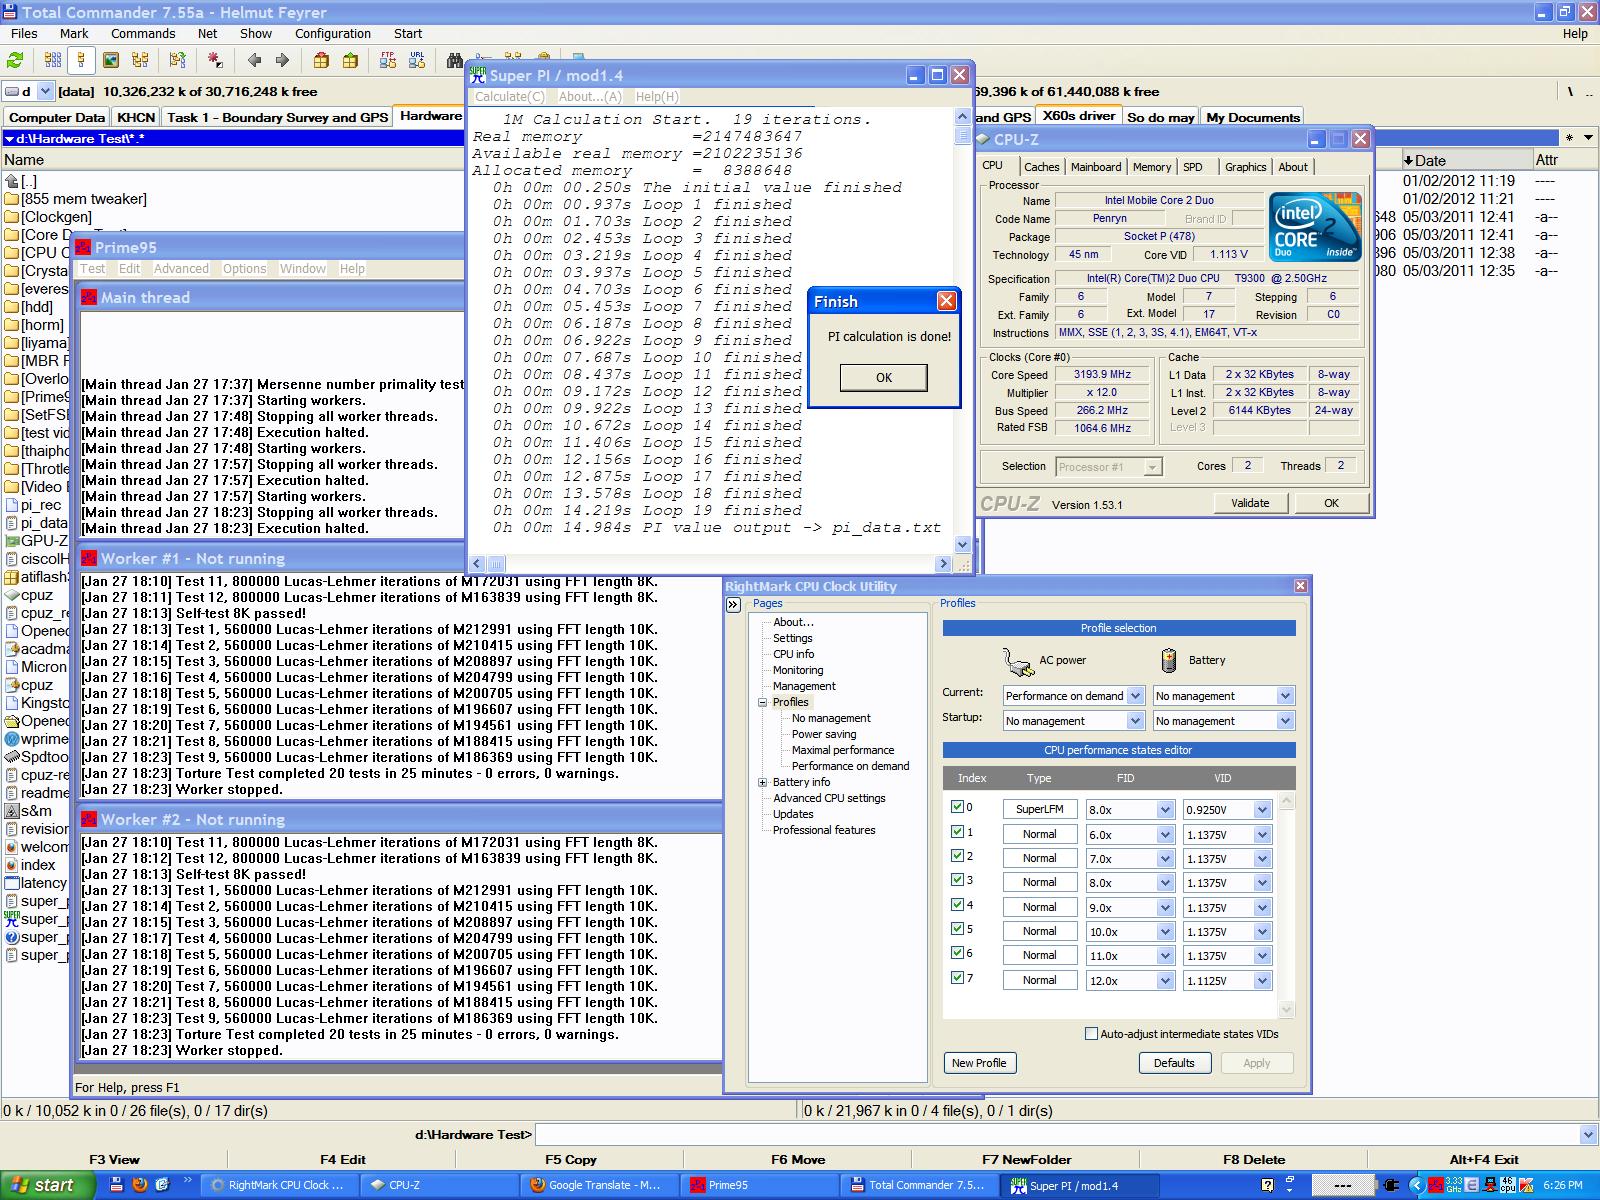Click the start button
The width and height of the screenshot is (1600, 1200).
coord(46,1185)
